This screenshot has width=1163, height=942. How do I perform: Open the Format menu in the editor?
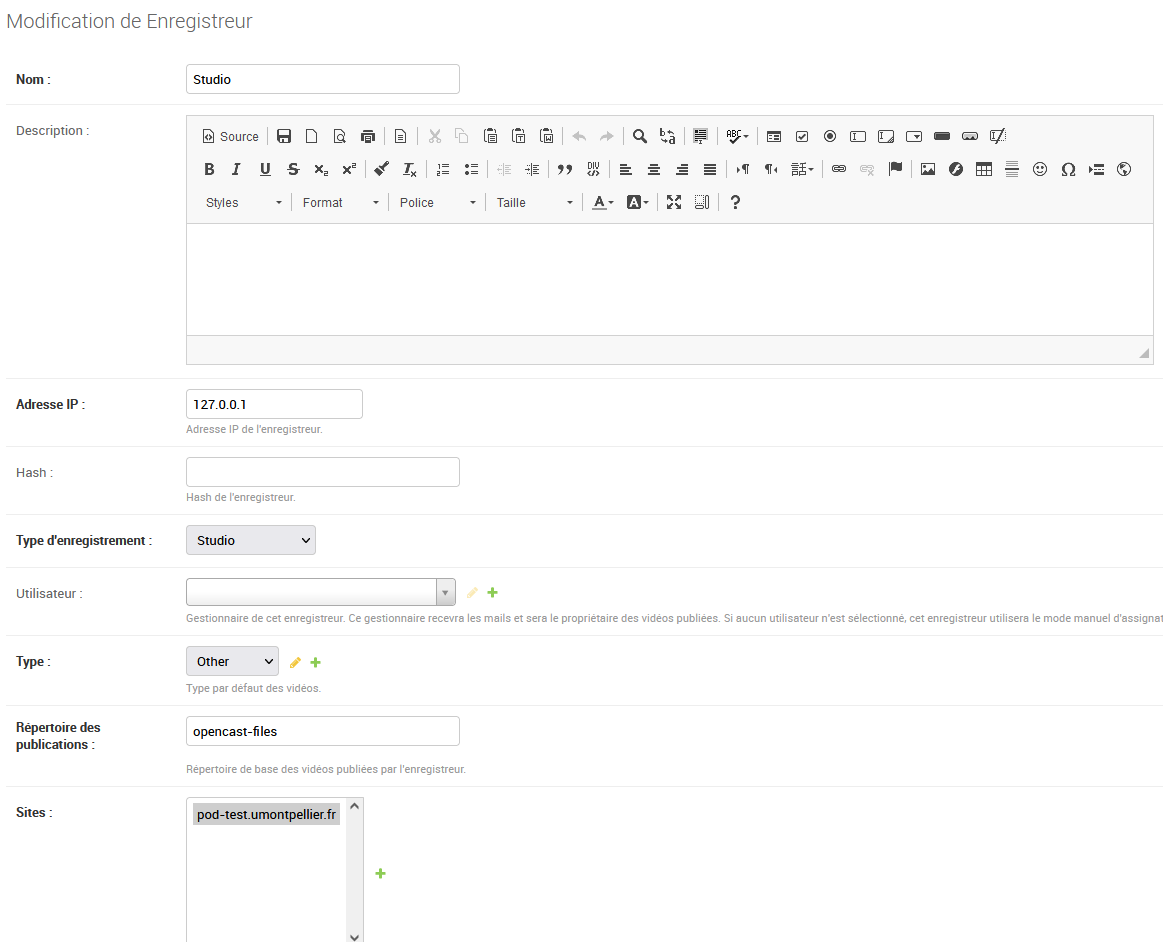pos(340,202)
